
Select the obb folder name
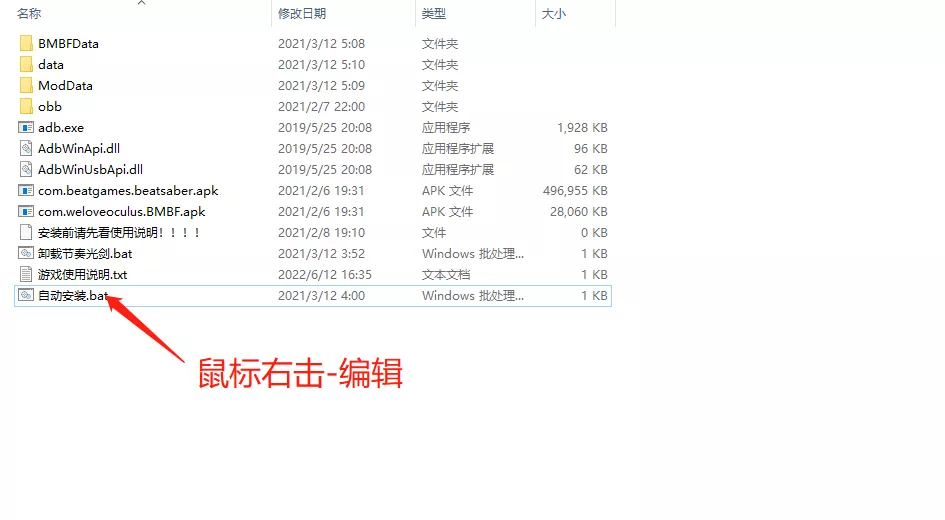[50, 107]
